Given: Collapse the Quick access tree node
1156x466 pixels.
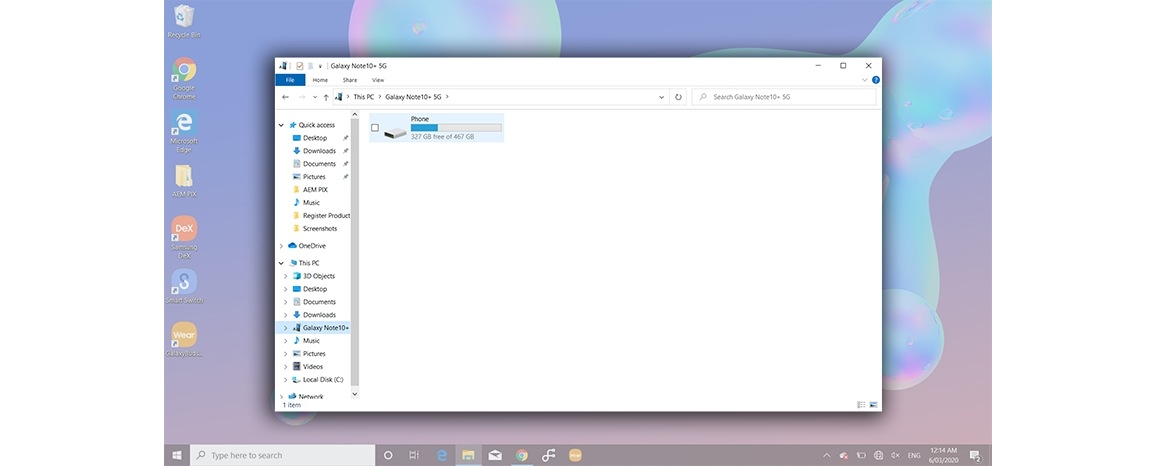Looking at the screenshot, I should 281,125.
